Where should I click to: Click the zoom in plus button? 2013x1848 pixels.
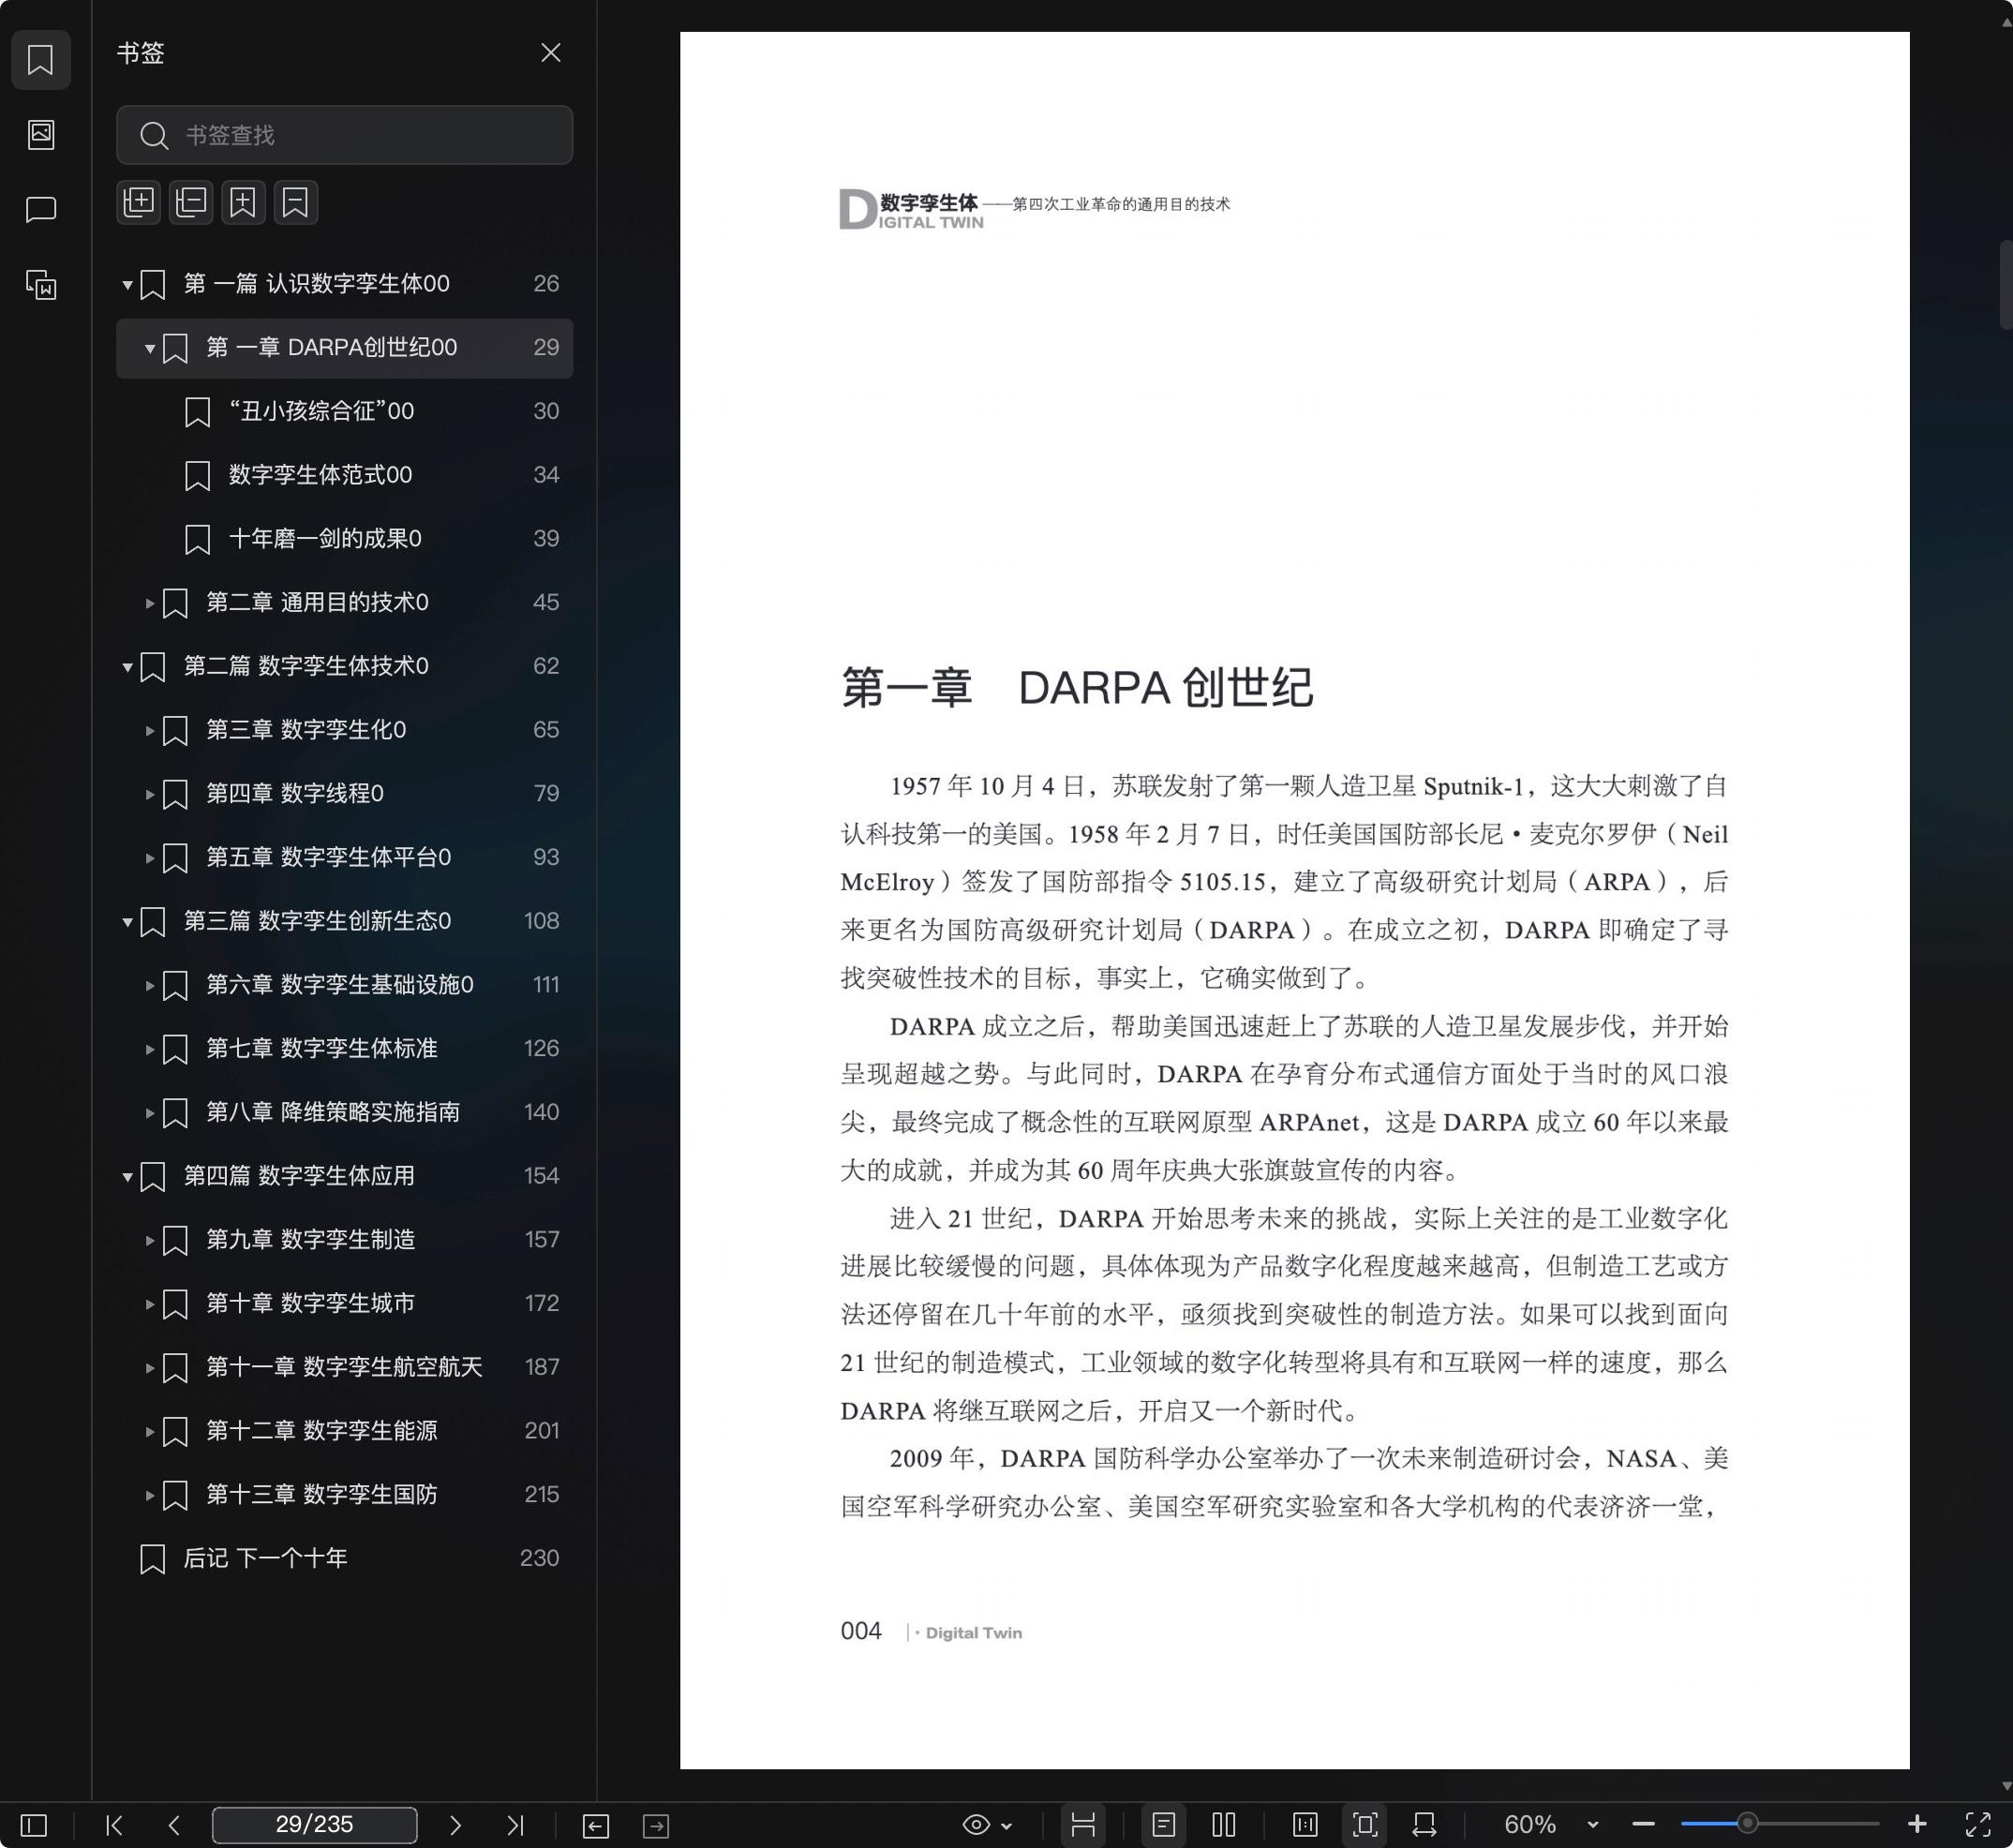(x=1917, y=1825)
